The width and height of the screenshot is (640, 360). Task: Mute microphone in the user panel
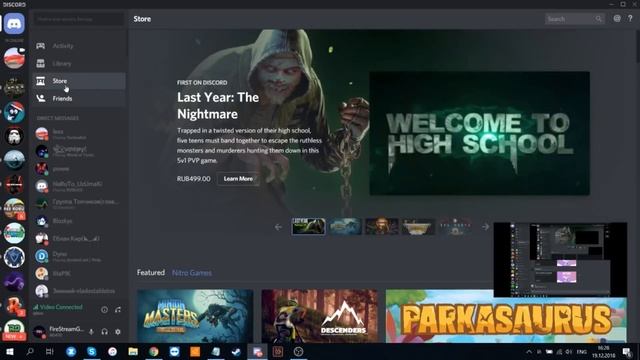tap(91, 332)
